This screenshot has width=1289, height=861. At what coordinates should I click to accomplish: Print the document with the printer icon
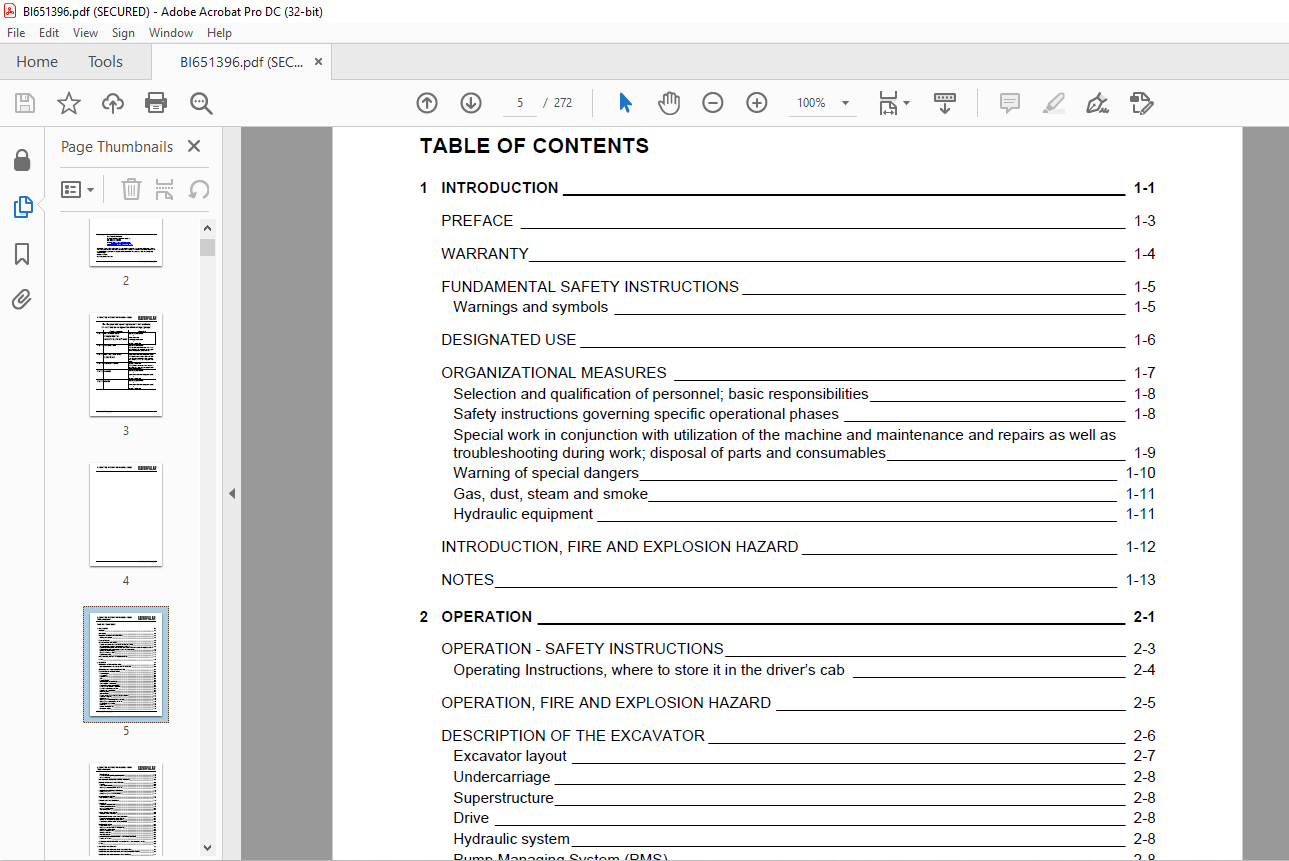pos(156,102)
